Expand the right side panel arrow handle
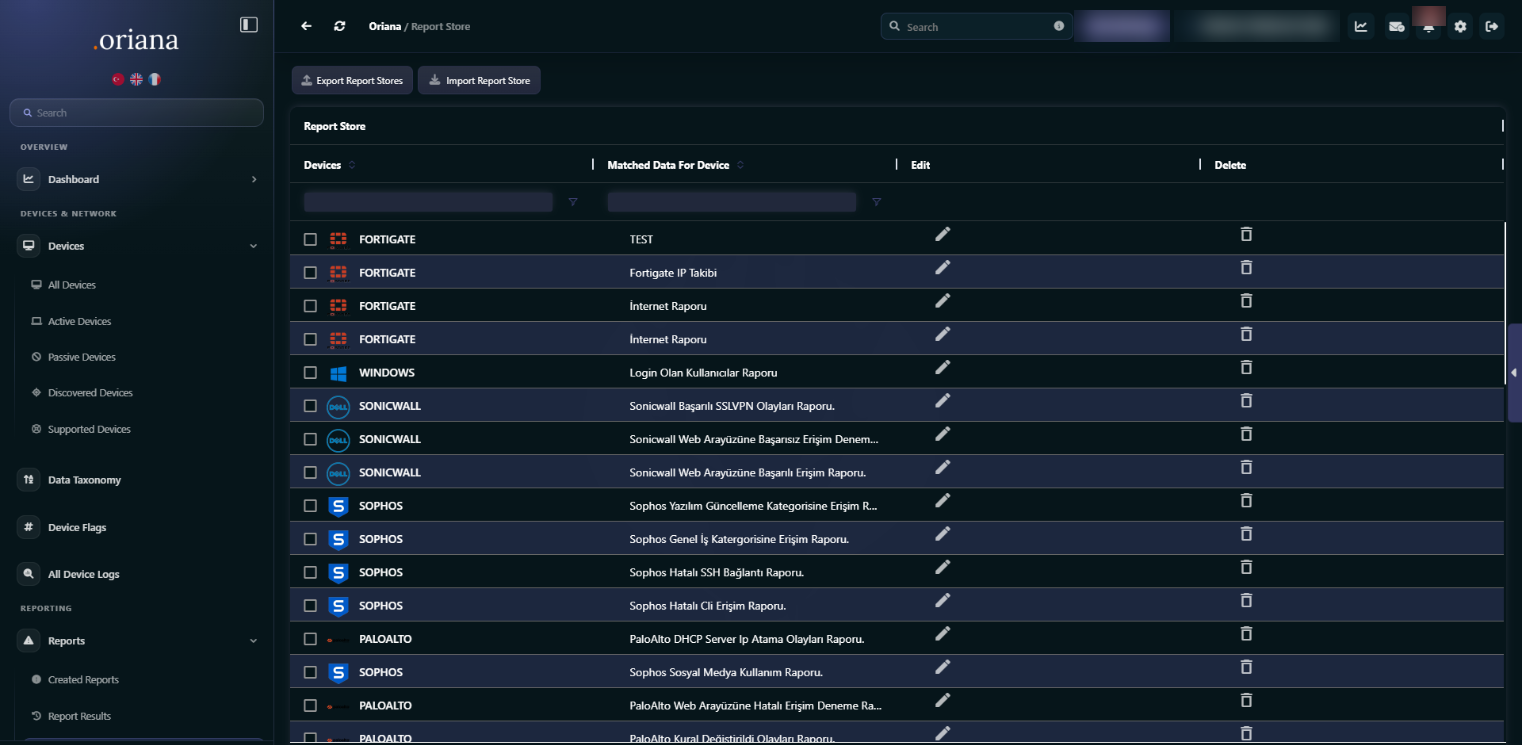The height and width of the screenshot is (745, 1522). [1514, 373]
